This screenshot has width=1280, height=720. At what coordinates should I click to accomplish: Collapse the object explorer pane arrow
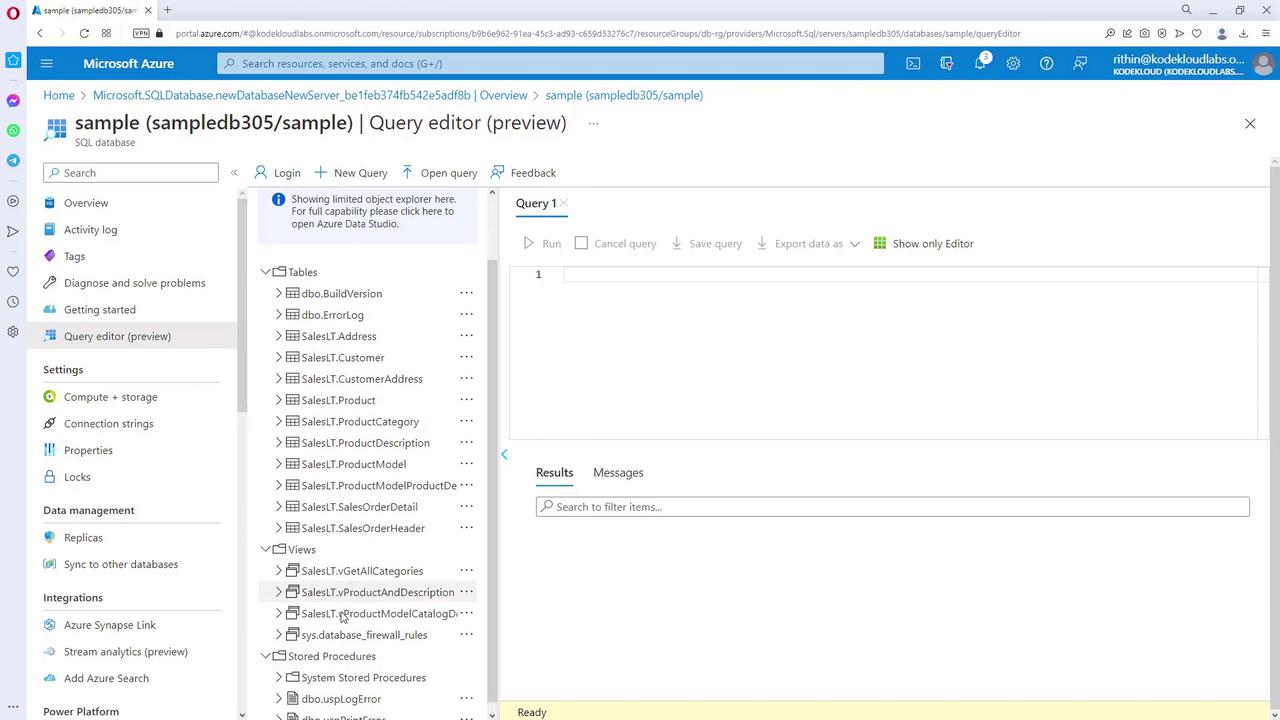tap(504, 454)
